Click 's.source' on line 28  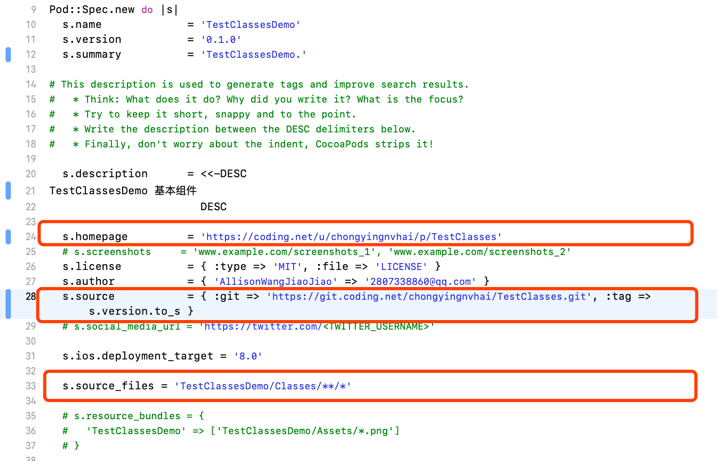click(89, 296)
